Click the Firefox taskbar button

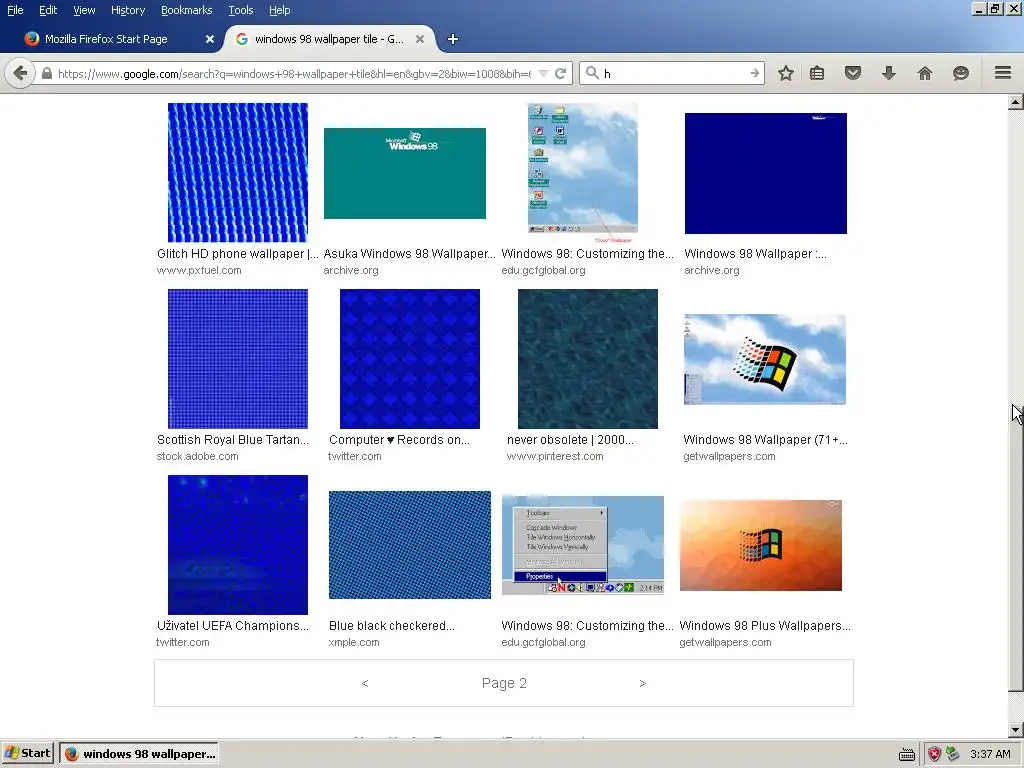click(x=139, y=754)
